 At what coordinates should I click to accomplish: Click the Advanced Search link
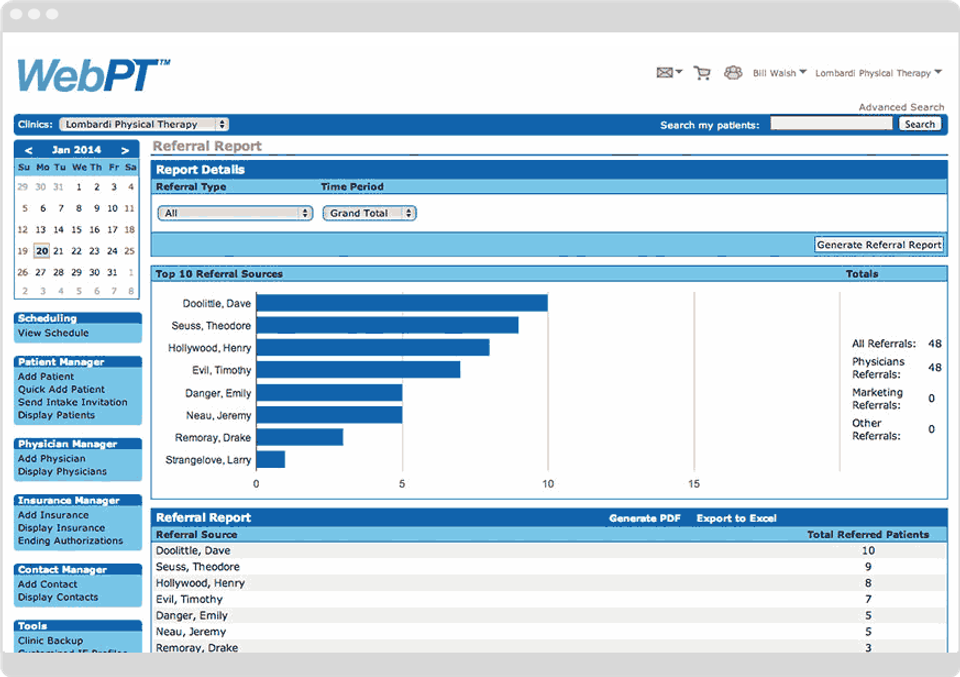pos(901,107)
